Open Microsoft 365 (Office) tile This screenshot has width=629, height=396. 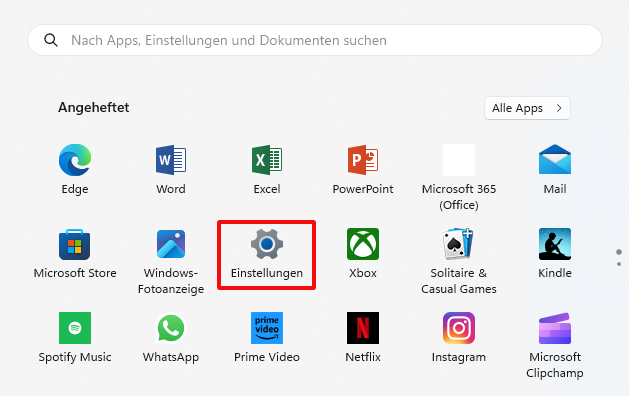(x=459, y=160)
